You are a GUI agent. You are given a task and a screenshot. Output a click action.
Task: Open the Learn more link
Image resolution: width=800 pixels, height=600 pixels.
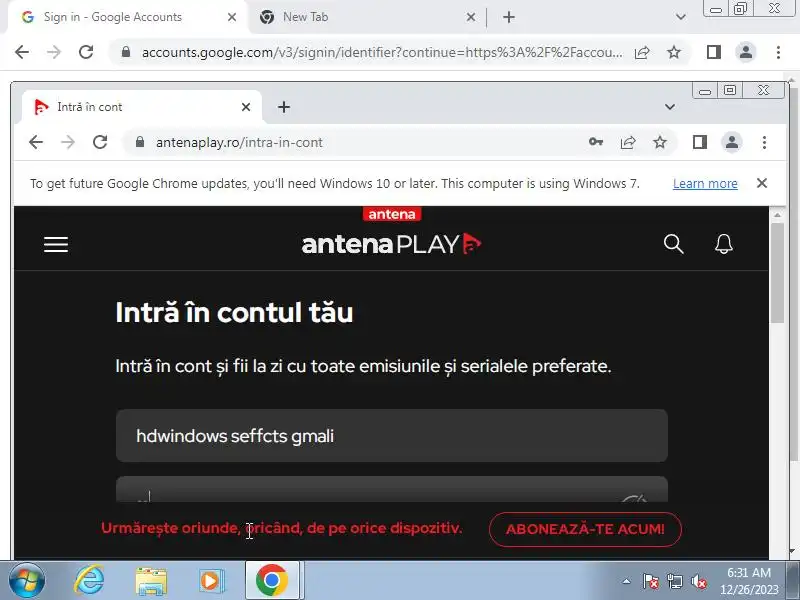705,184
